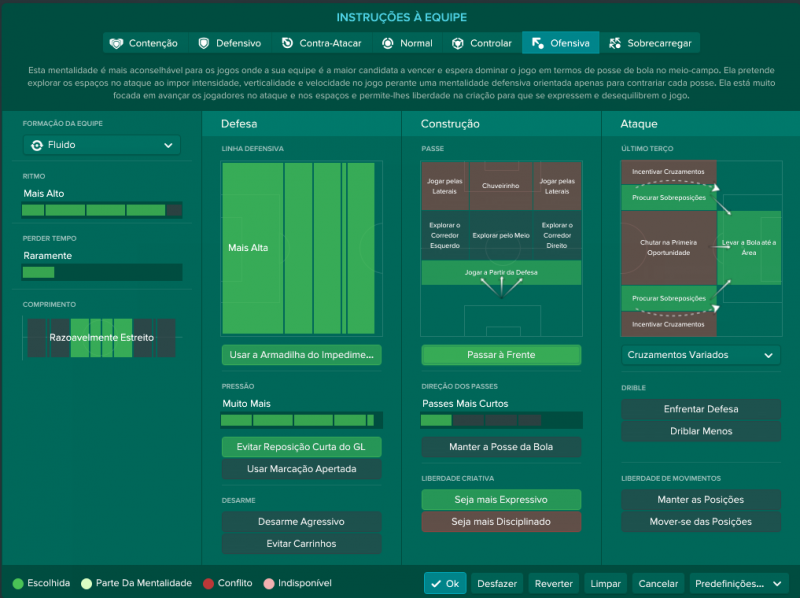
Task: Click the Contenção mentality heart icon
Action: 116,43
